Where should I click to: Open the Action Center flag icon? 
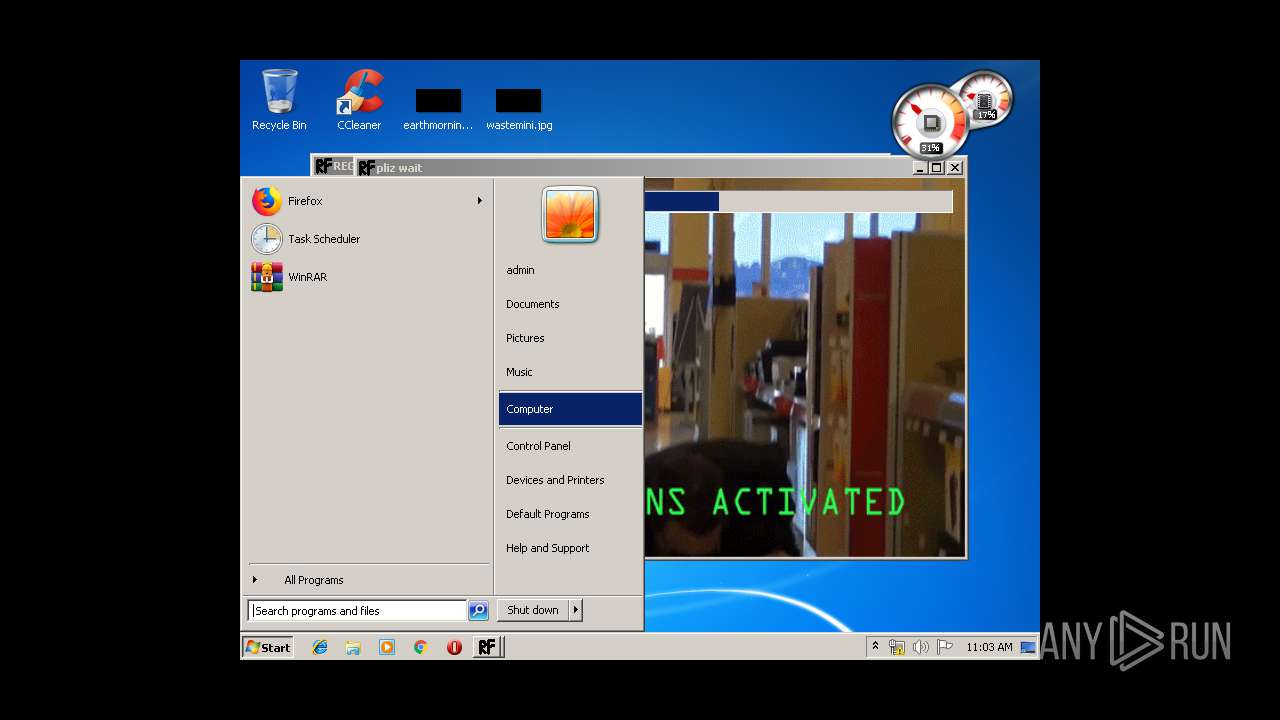pos(945,647)
